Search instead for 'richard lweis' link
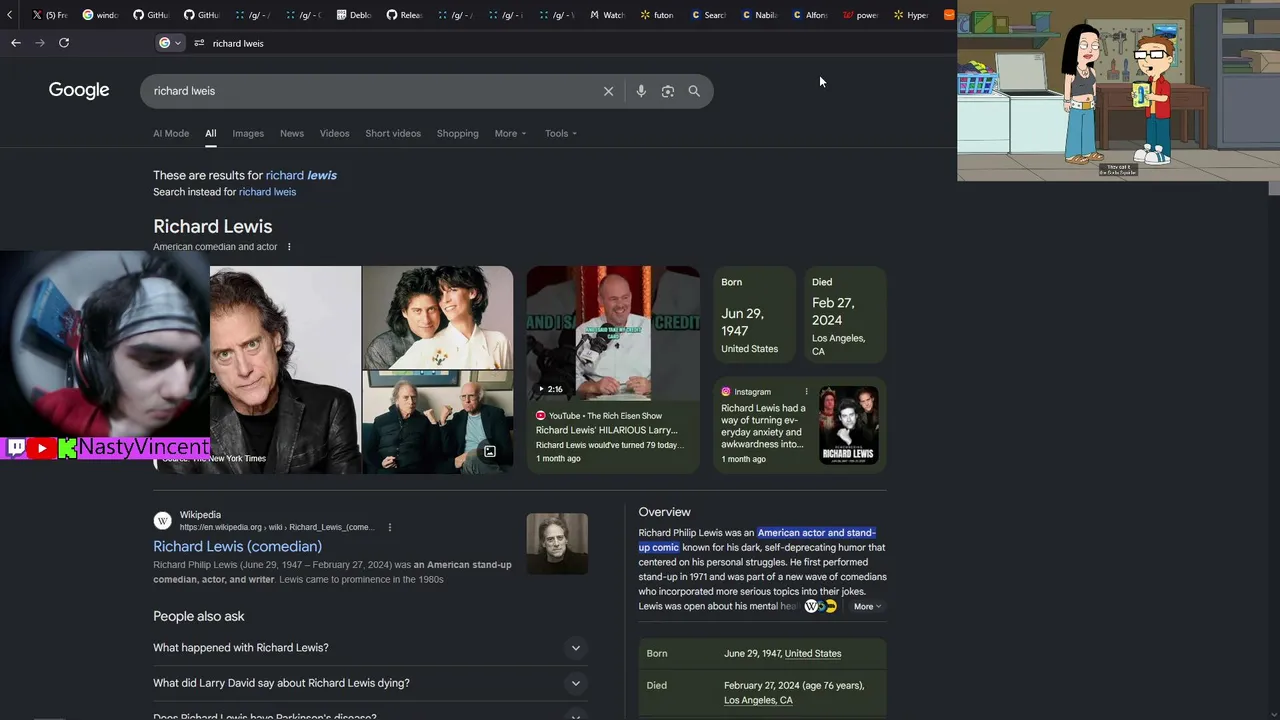Viewport: 1280px width, 720px height. tap(267, 192)
